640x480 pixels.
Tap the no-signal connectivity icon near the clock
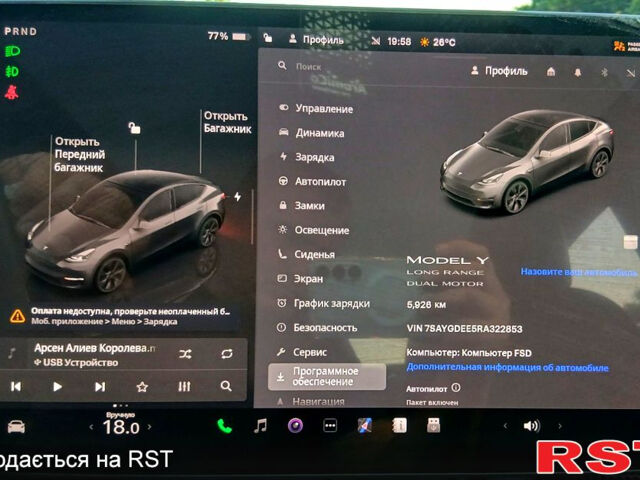coord(376,41)
